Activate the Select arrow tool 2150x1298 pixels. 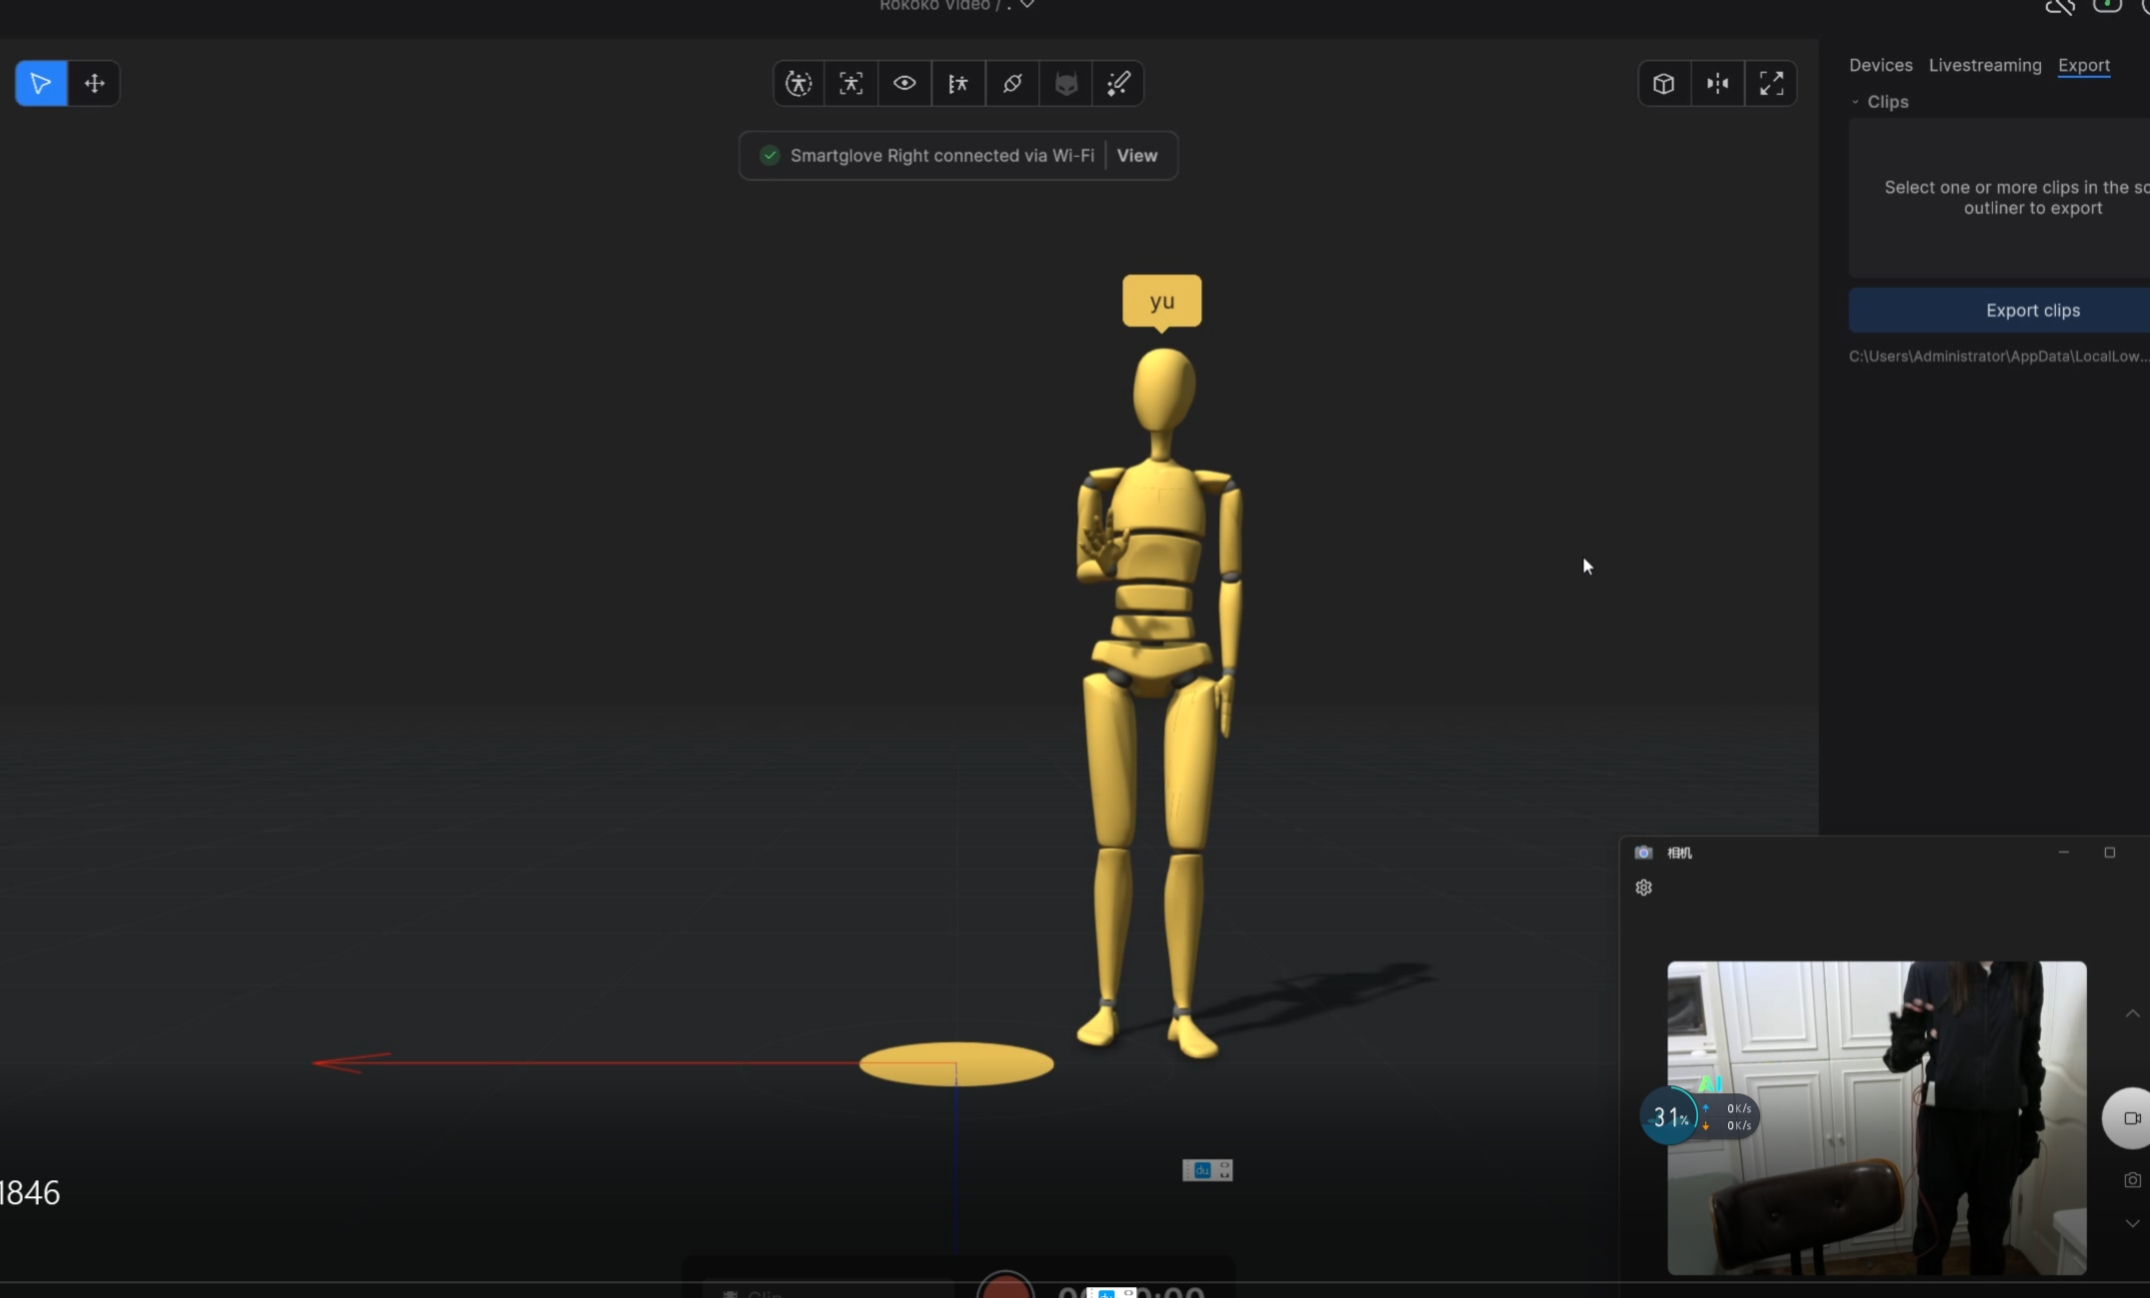41,83
